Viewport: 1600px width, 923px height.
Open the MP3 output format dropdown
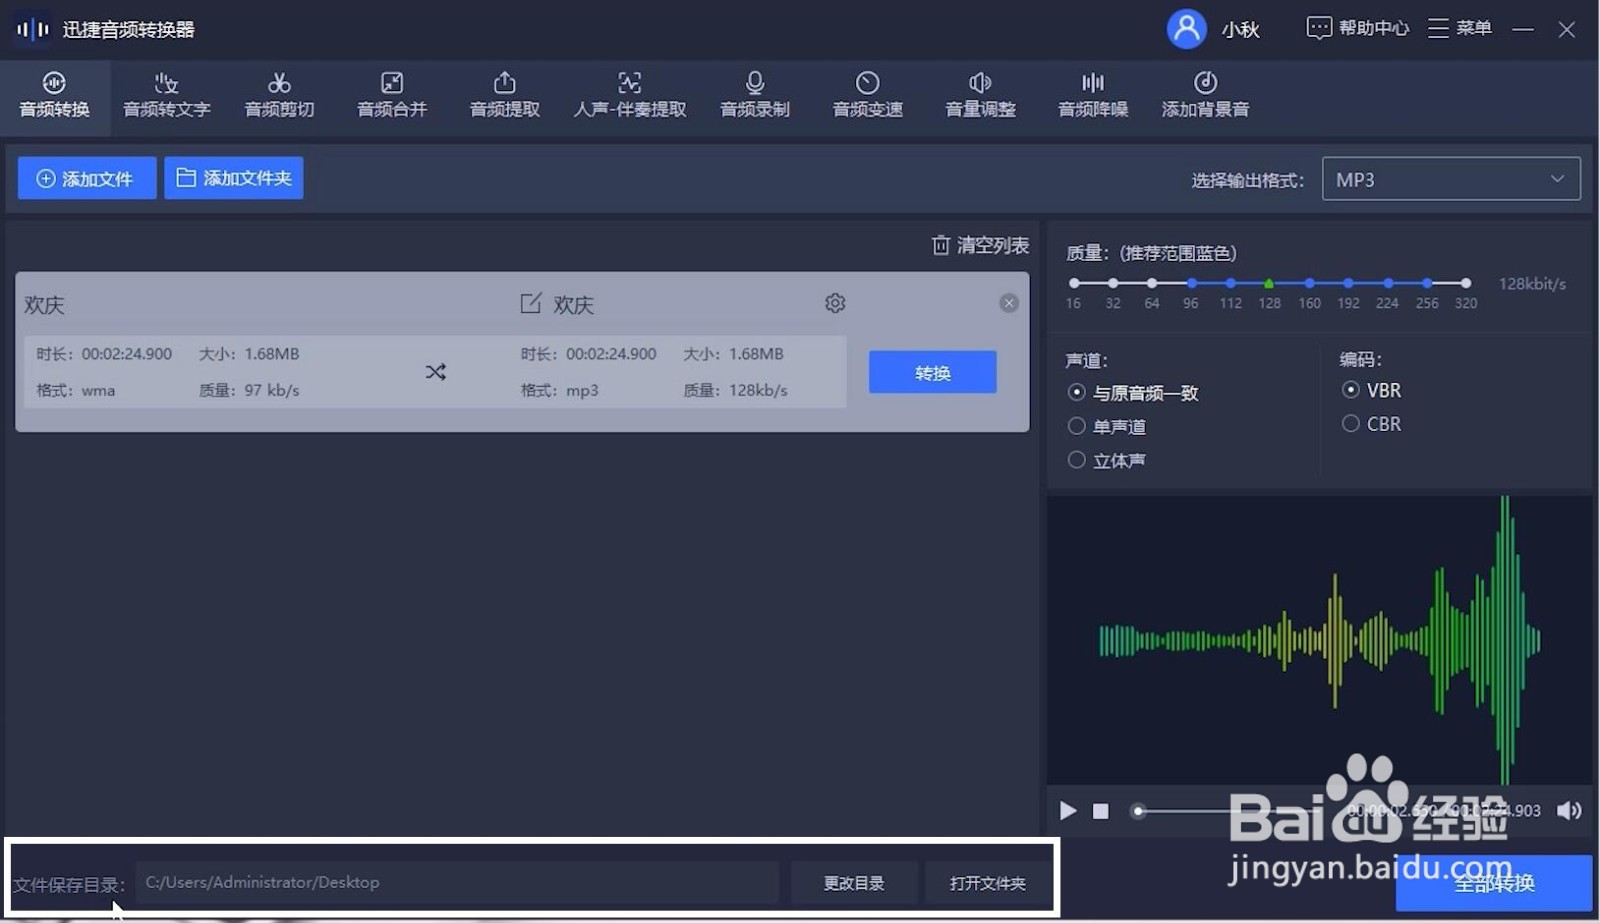1450,179
